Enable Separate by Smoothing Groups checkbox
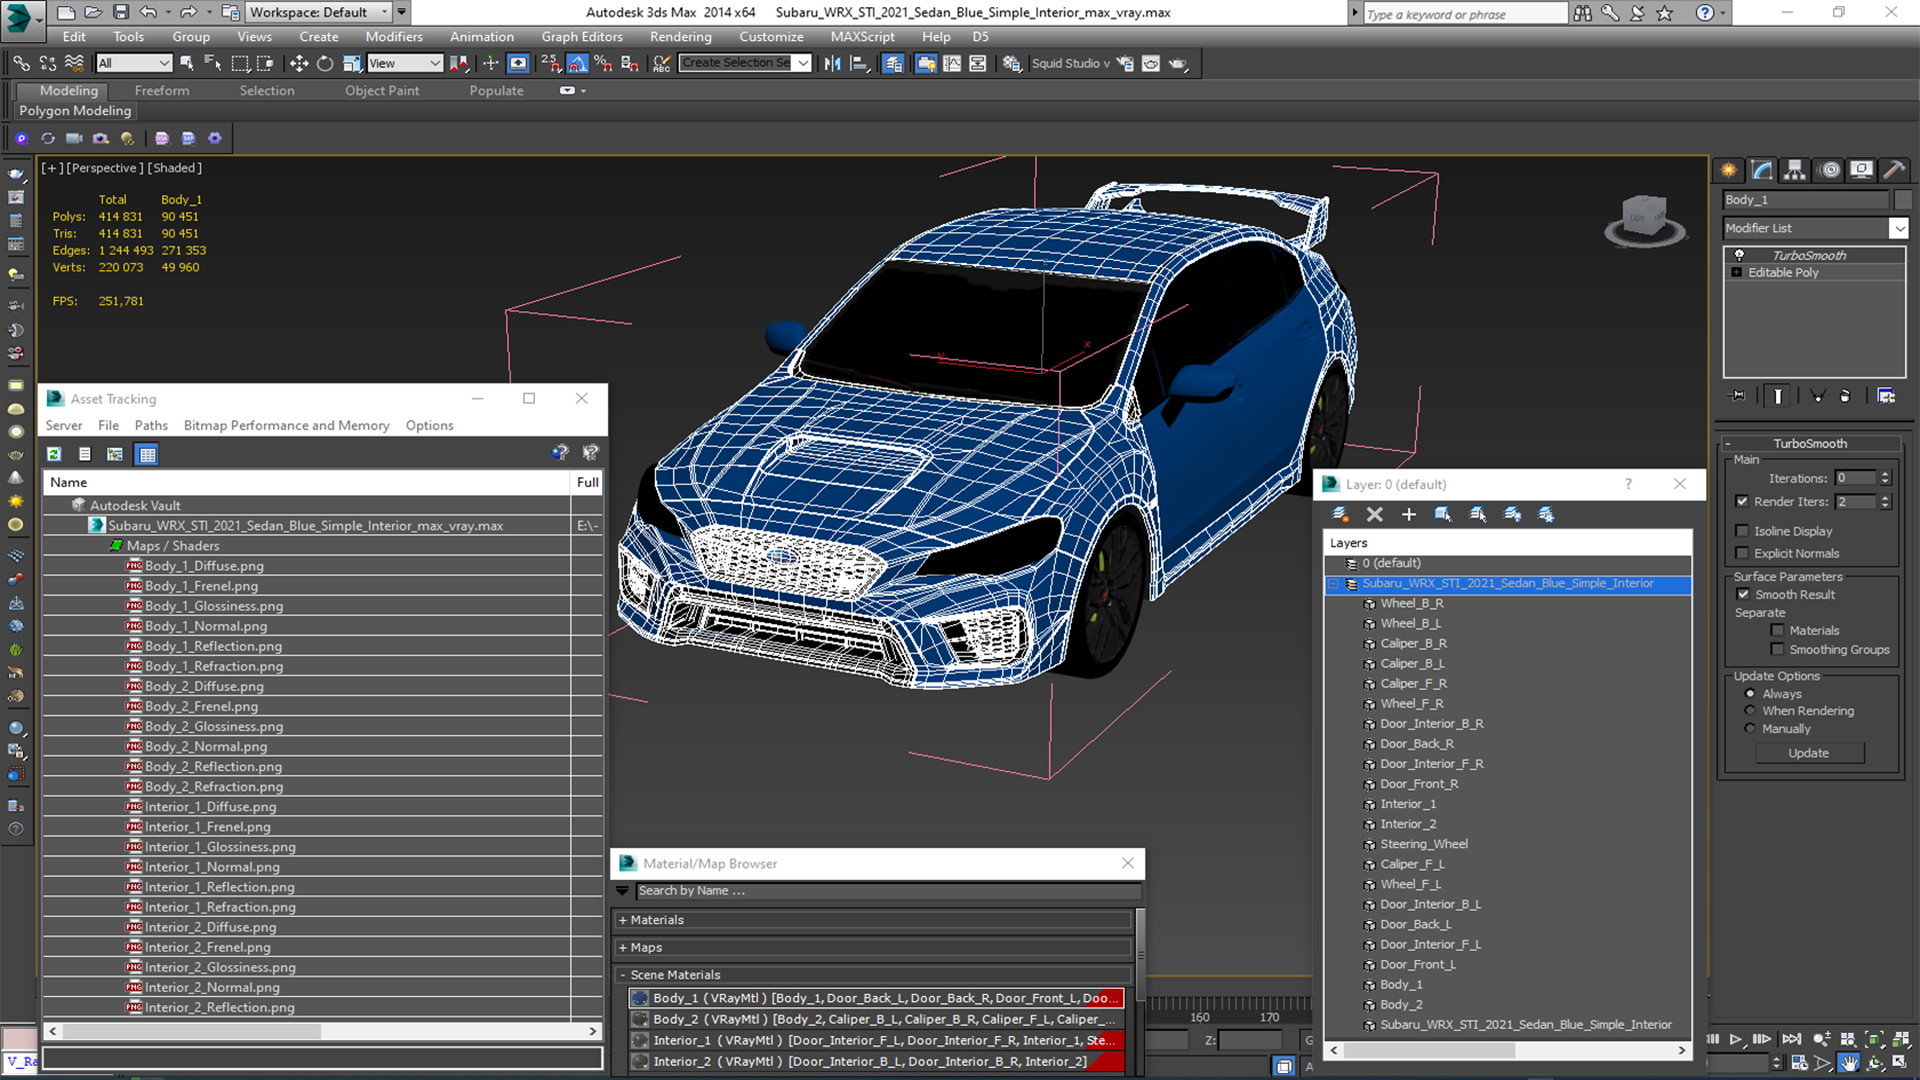 (x=1777, y=649)
